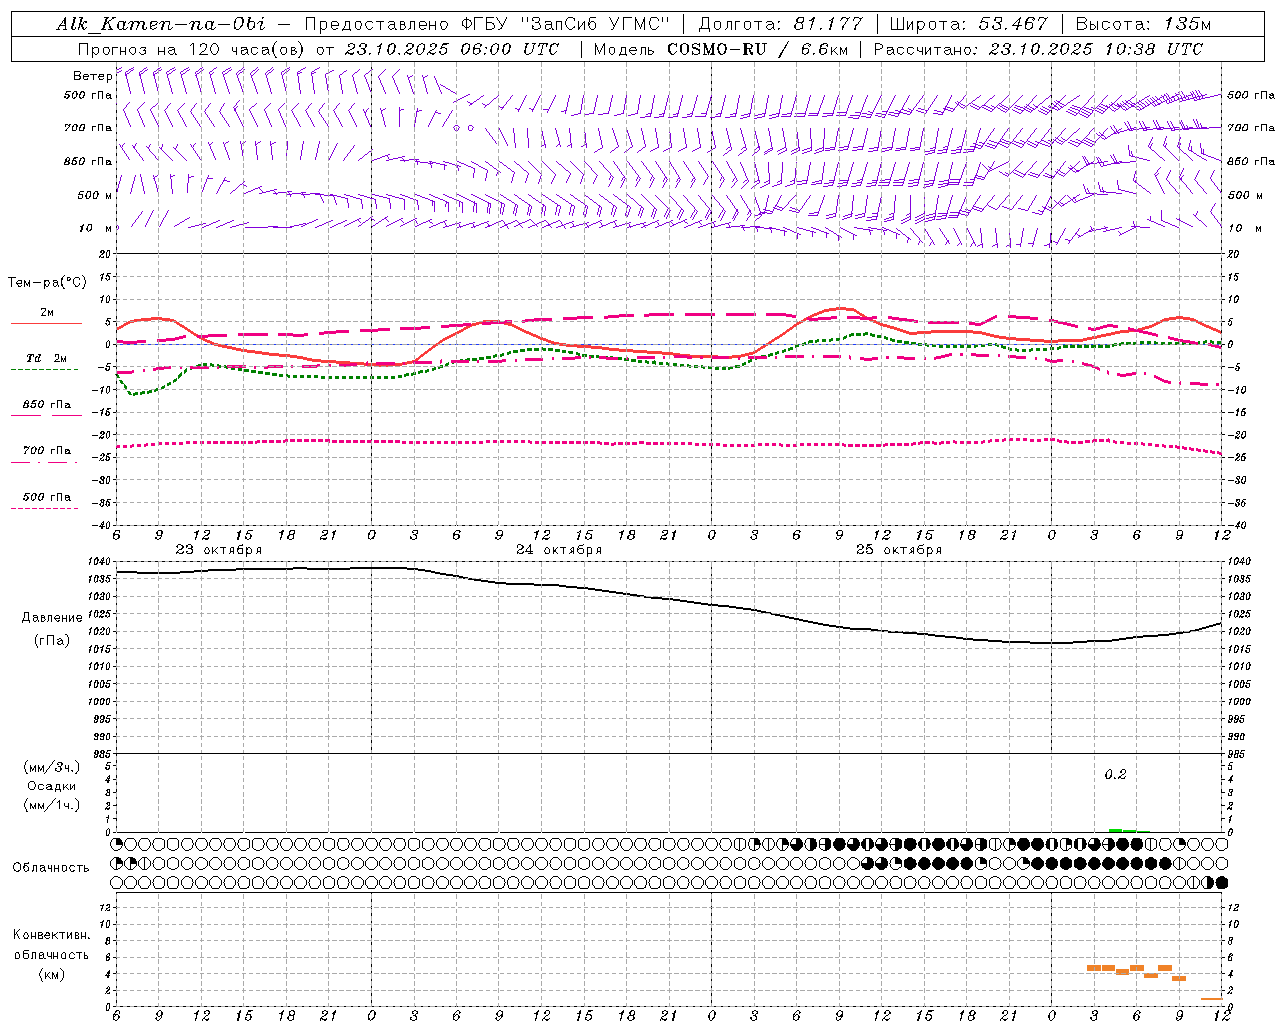Click the Конвективн. convective cloud label

pyautogui.click(x=51, y=935)
